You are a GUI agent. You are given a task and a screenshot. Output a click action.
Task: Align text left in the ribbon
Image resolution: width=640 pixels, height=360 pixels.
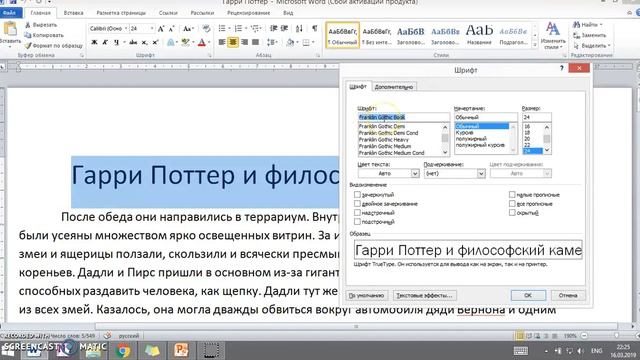click(222, 42)
